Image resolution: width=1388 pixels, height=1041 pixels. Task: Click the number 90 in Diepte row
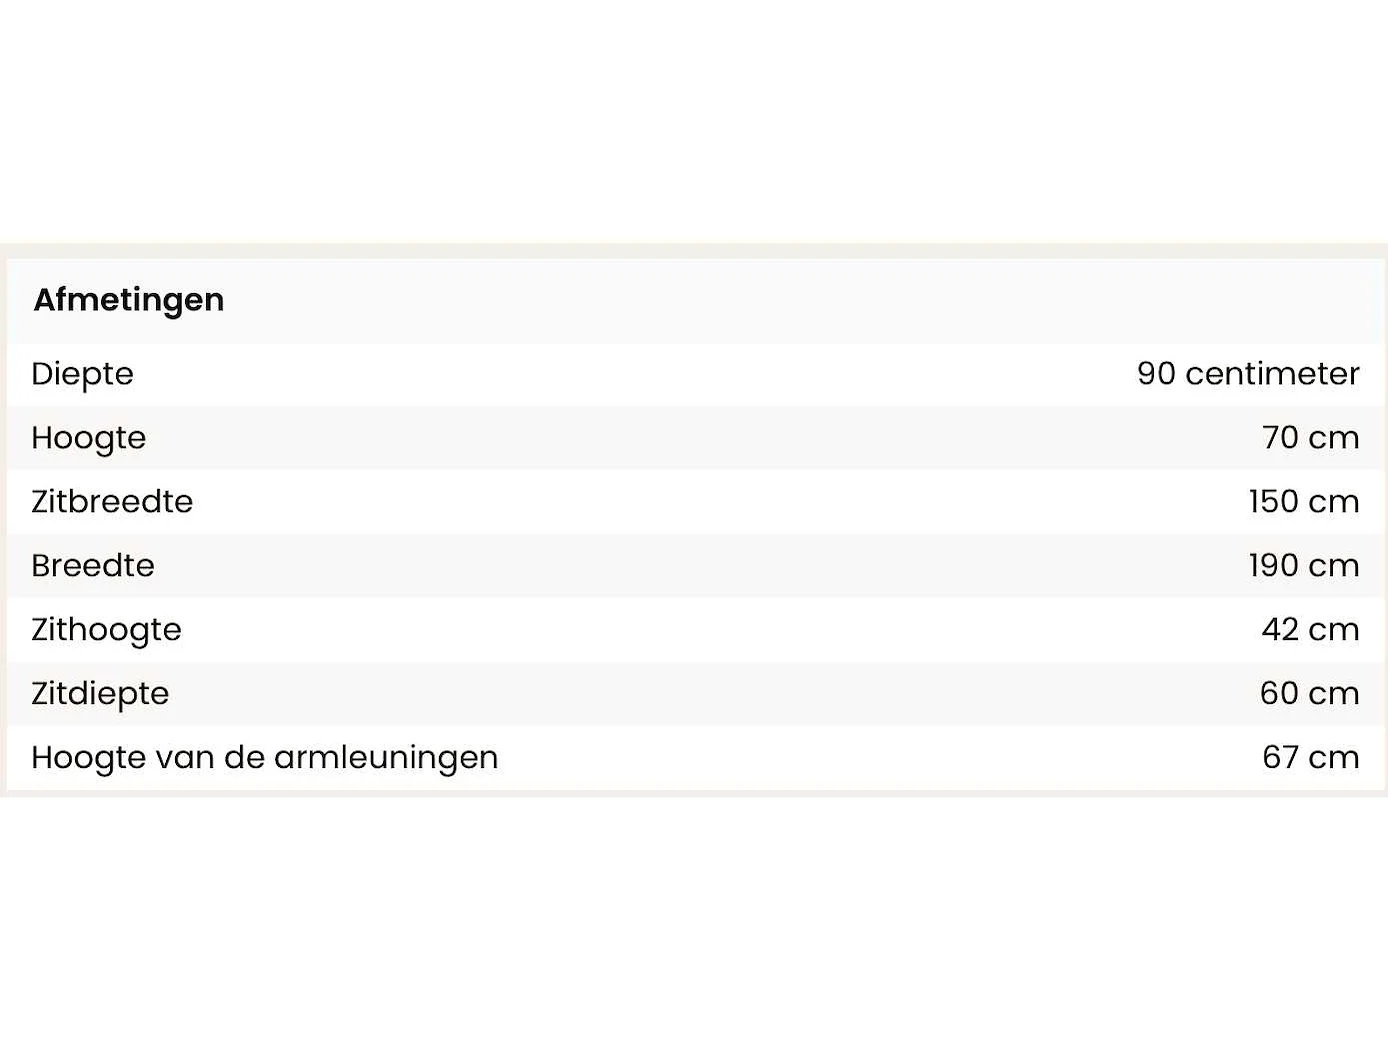(1156, 374)
